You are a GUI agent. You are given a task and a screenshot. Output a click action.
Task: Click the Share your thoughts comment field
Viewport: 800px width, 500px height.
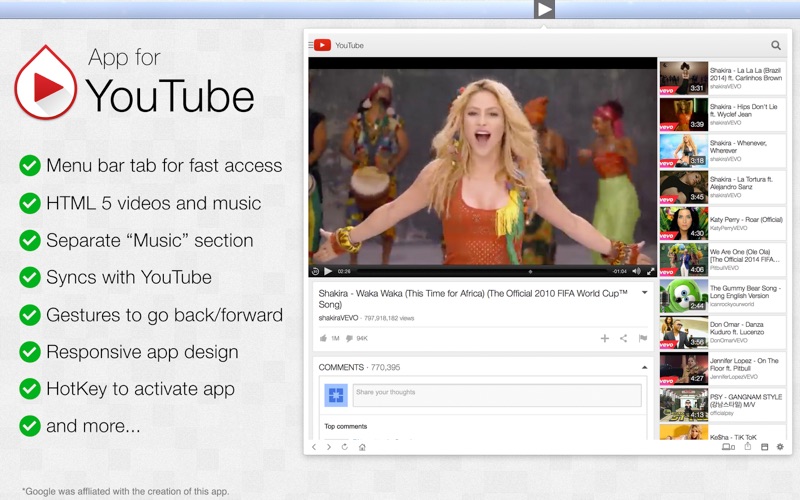[497, 395]
